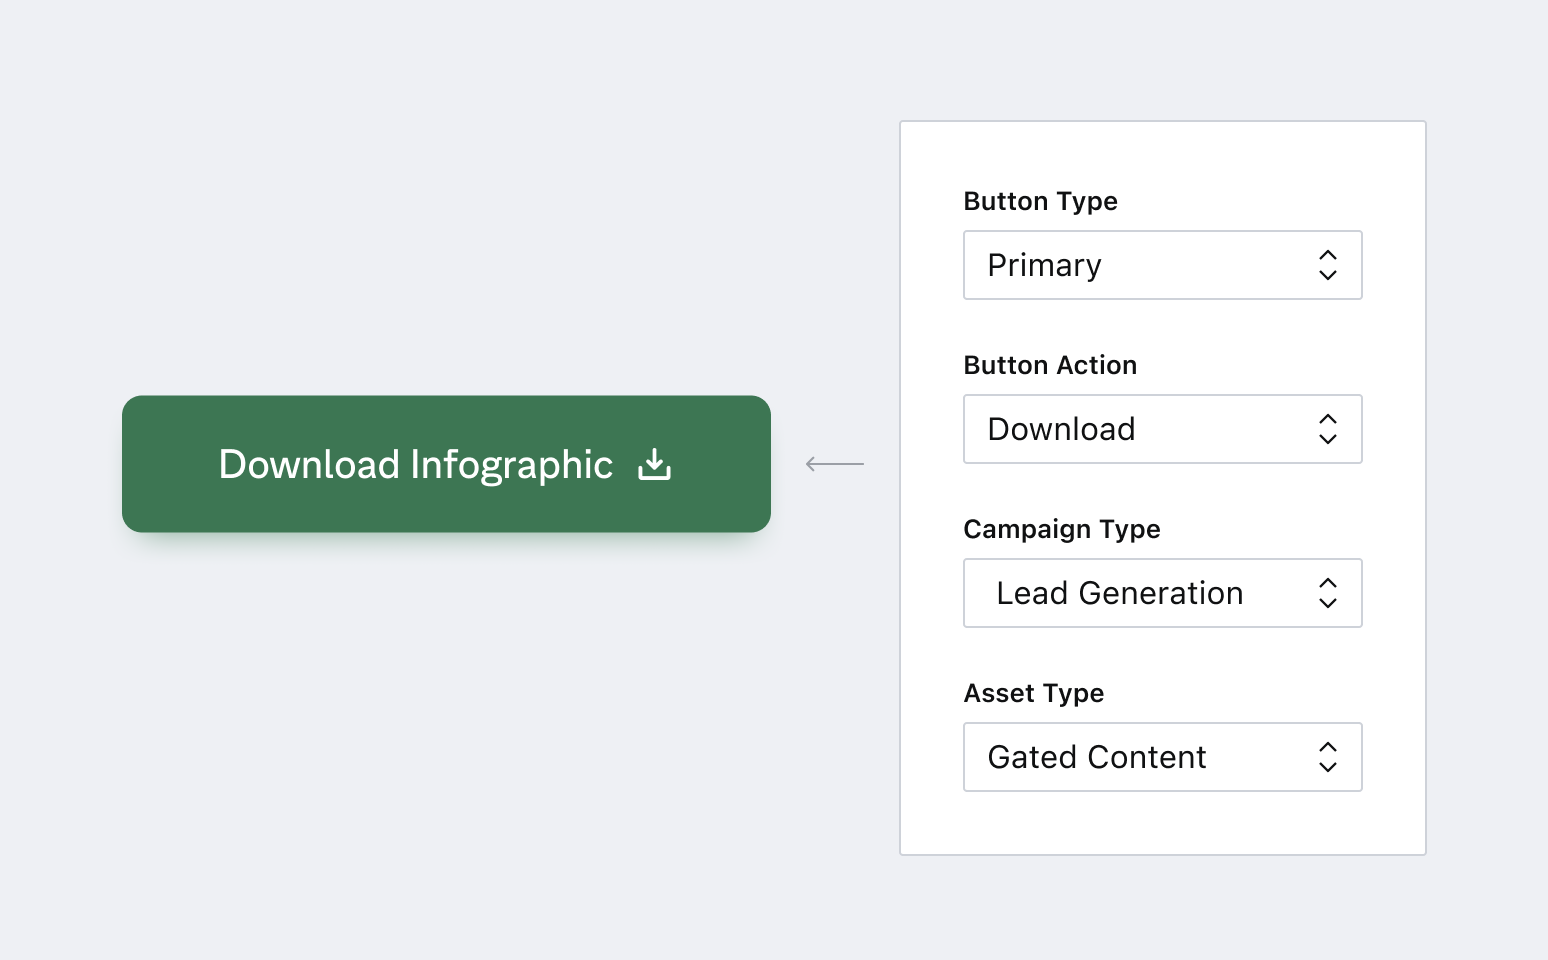Screen dimensions: 1548x960
Task: Click up-down chevrons in Asset Type field
Action: coord(1327,757)
